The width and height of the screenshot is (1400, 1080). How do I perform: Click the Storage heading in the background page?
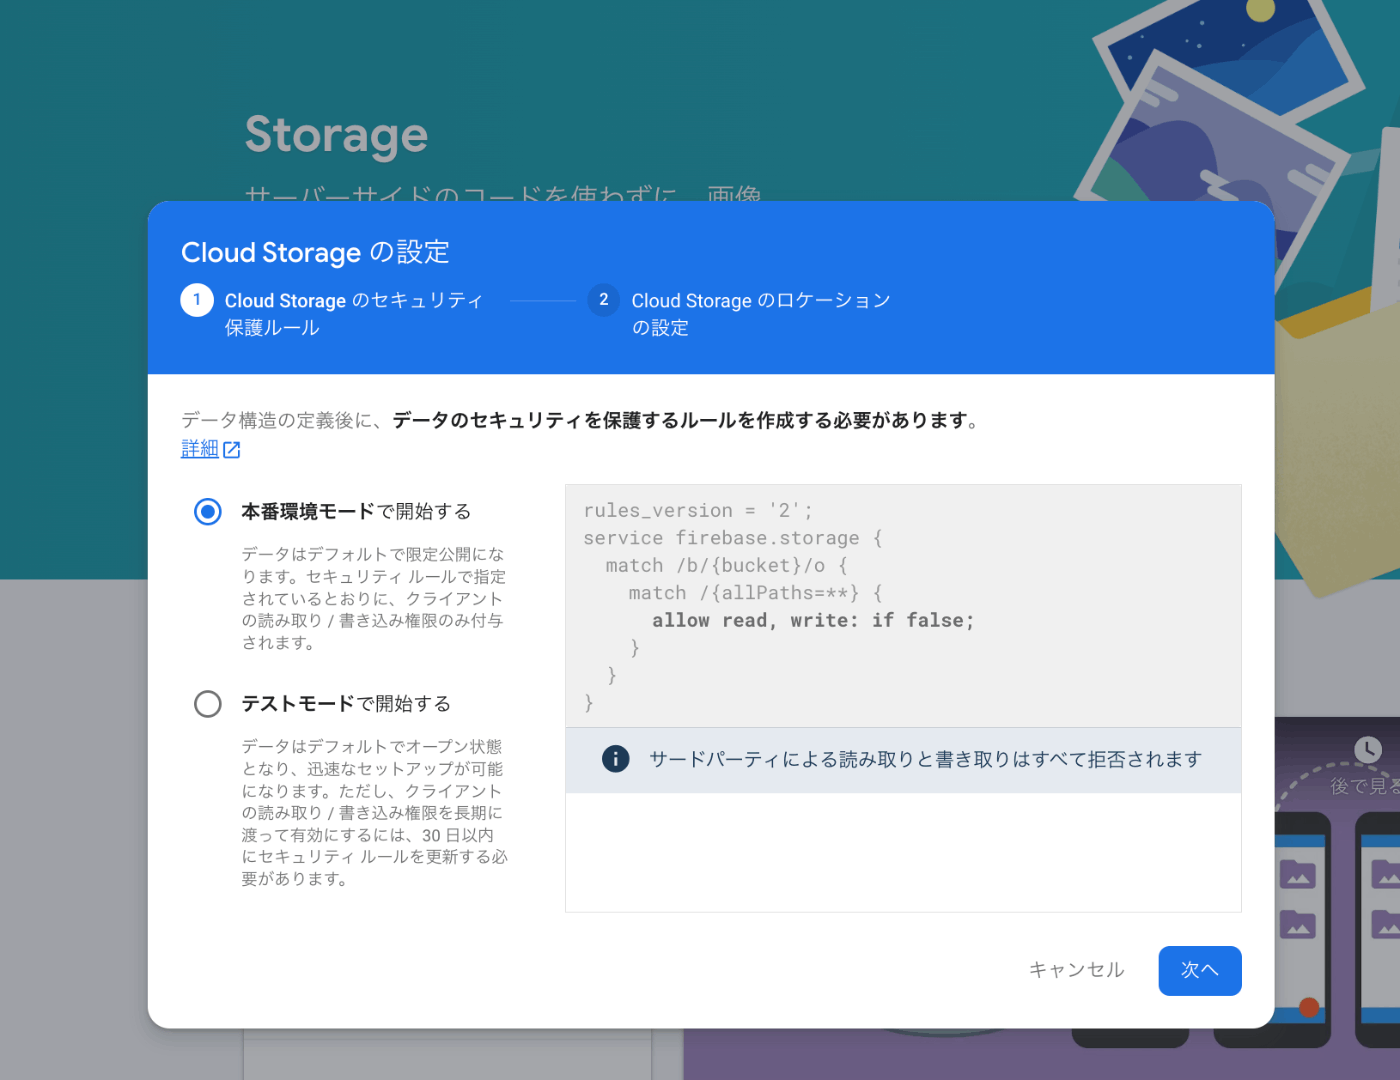click(x=336, y=134)
